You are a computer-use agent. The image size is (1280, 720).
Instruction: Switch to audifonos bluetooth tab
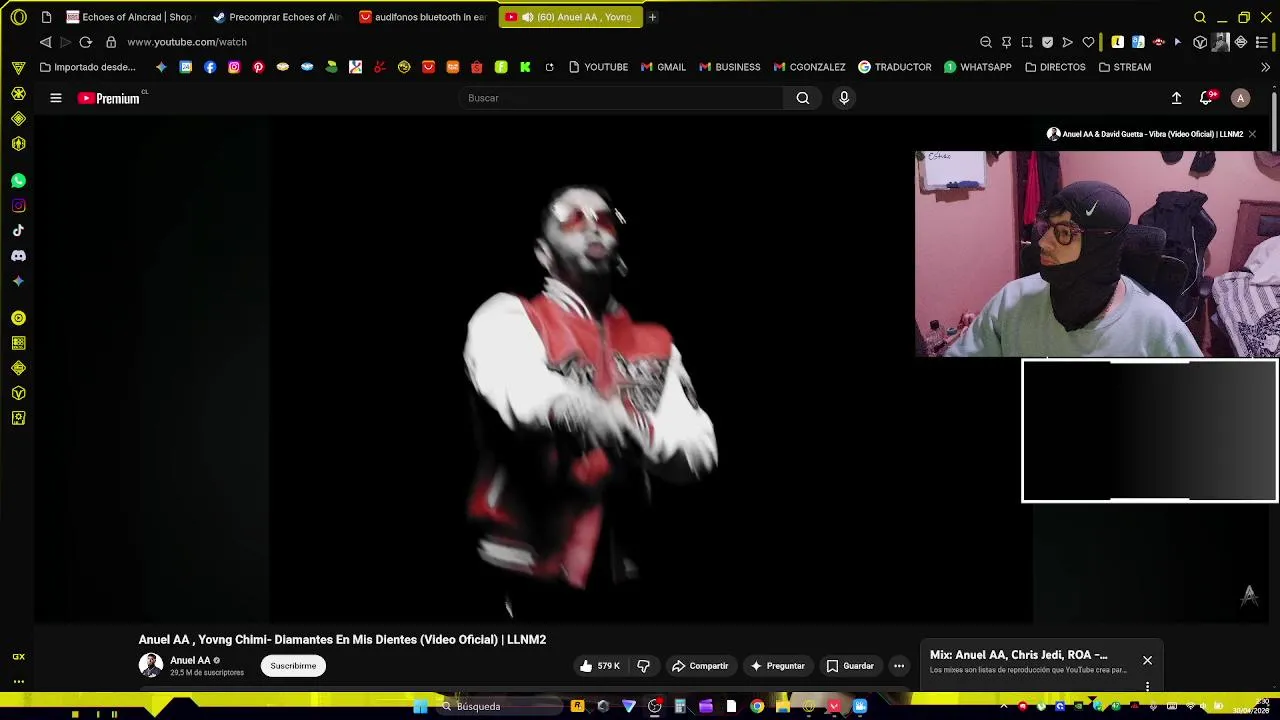pos(424,17)
